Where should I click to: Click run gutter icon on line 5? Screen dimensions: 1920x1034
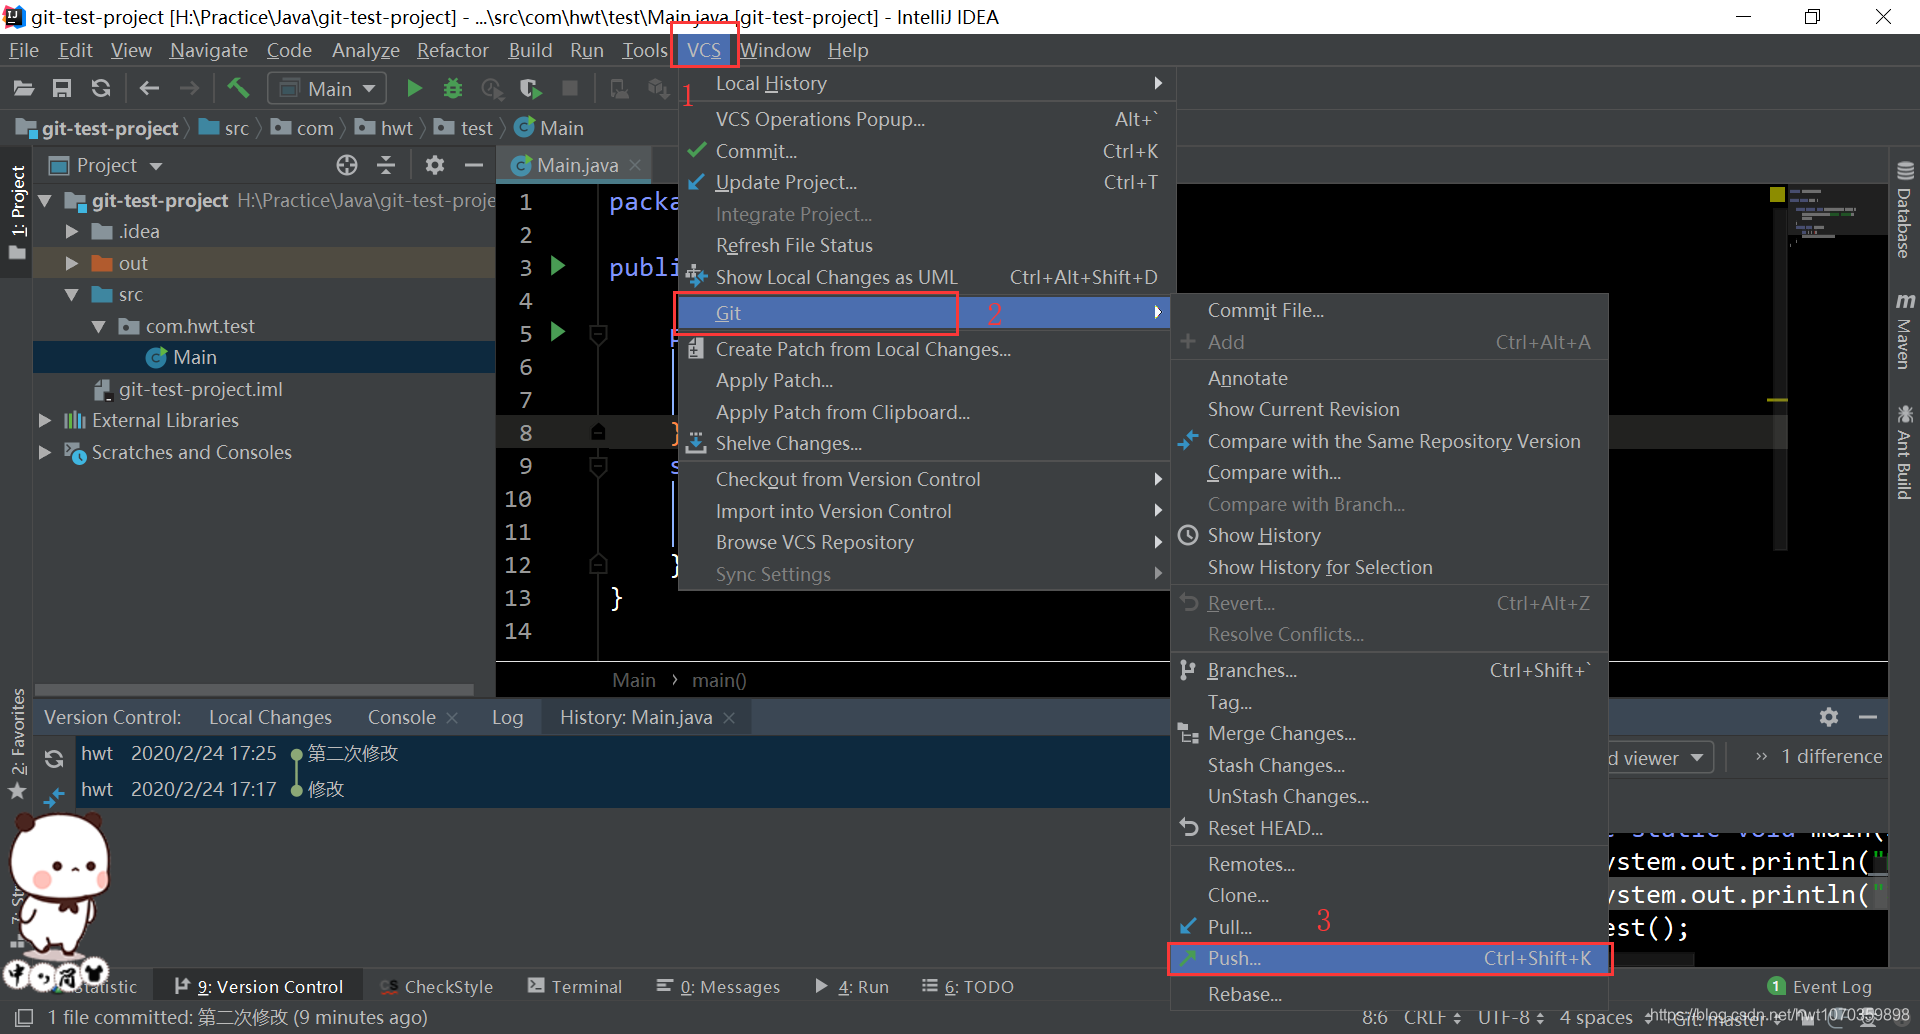tap(559, 332)
